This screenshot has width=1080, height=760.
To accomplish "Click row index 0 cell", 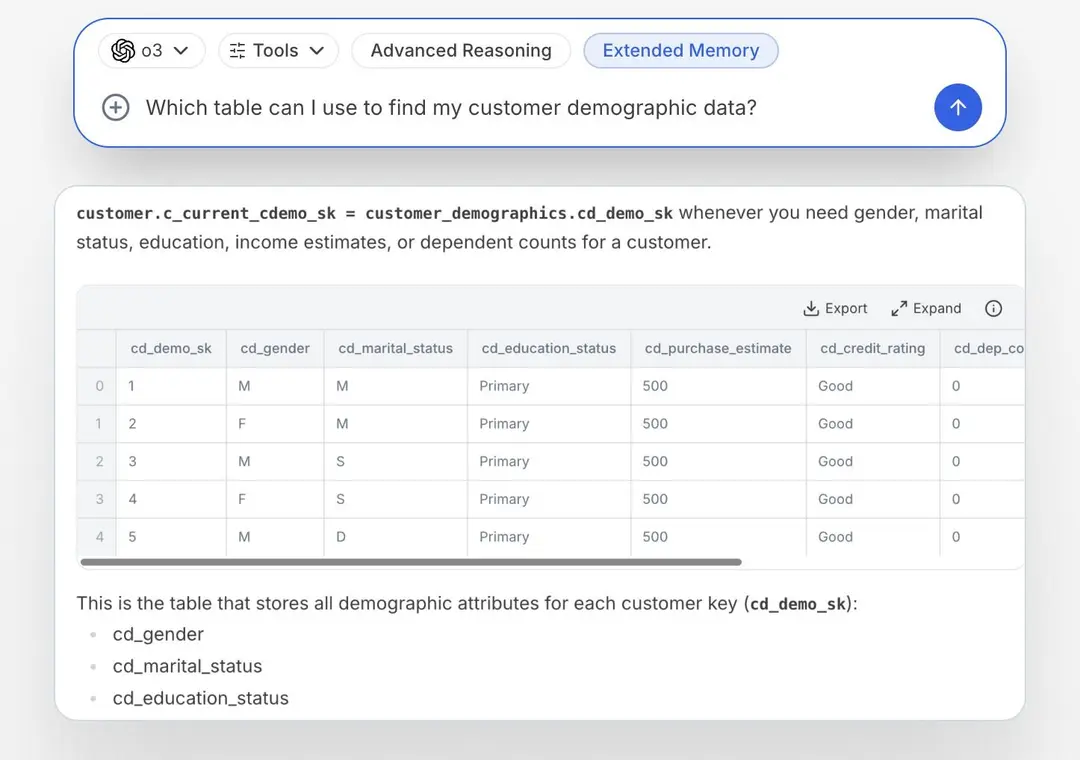I will click(96, 386).
